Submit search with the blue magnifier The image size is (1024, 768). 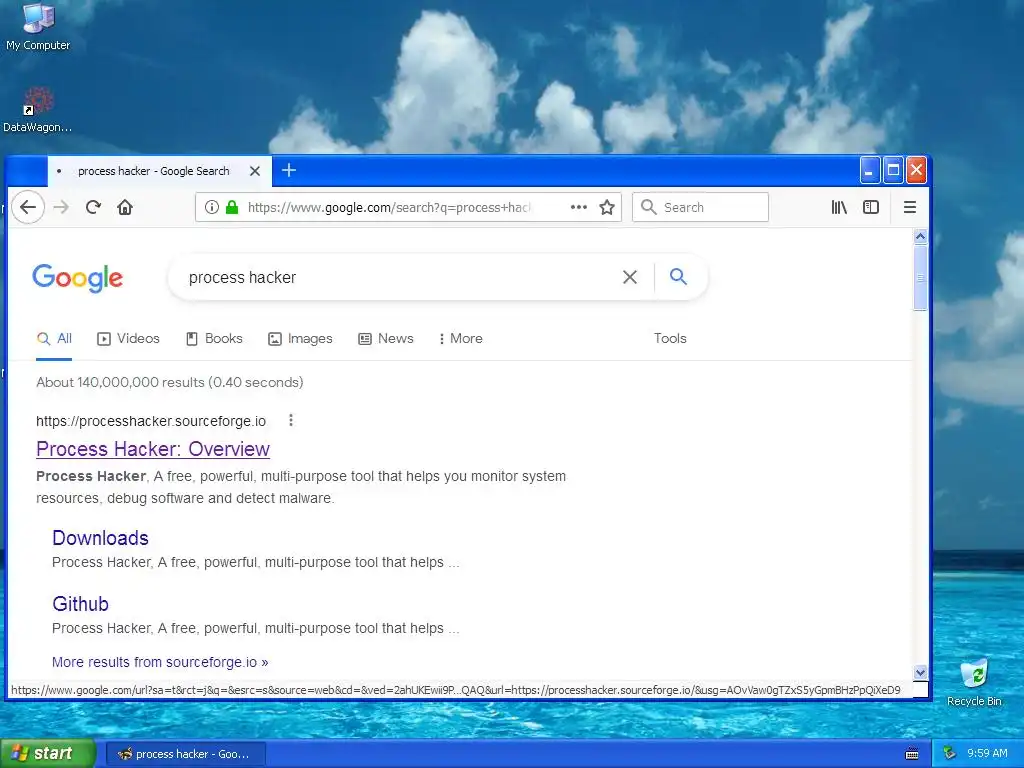click(x=679, y=277)
